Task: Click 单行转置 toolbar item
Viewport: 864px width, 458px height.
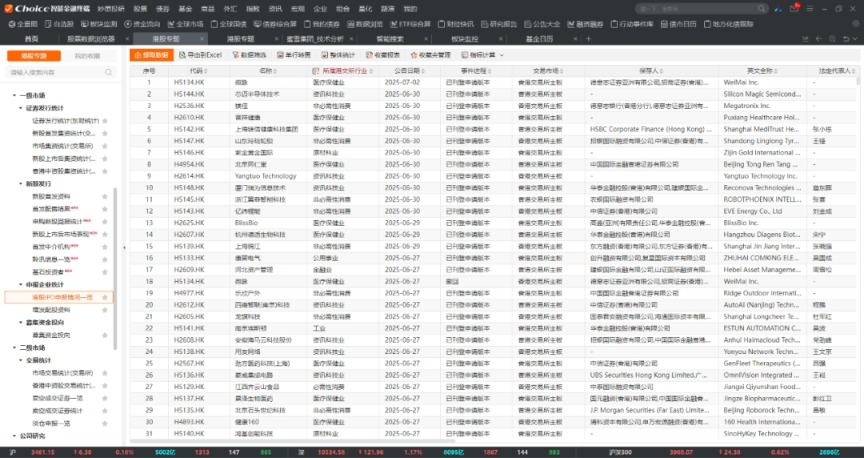Action: pyautogui.click(x=294, y=55)
